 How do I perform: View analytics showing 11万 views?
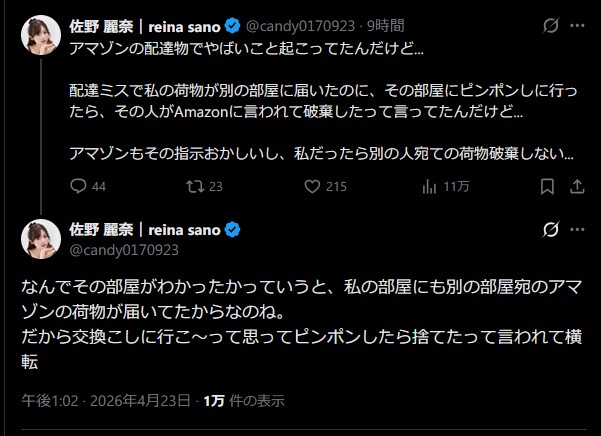[x=430, y=186]
